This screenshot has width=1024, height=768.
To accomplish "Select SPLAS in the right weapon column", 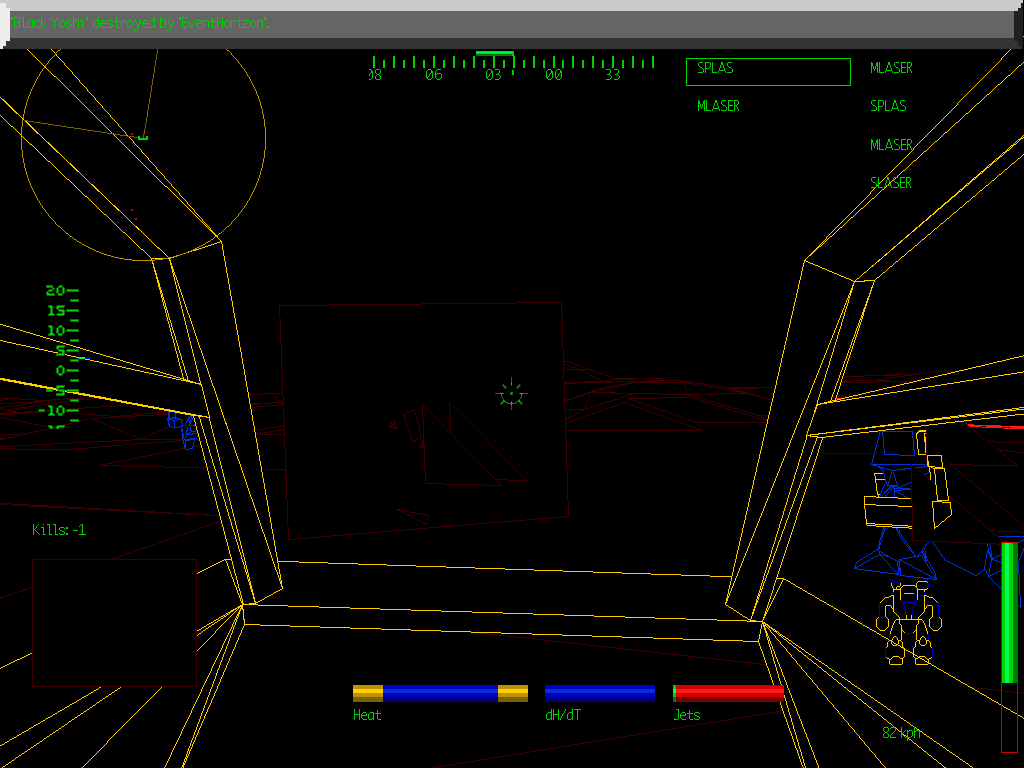I will click(888, 106).
